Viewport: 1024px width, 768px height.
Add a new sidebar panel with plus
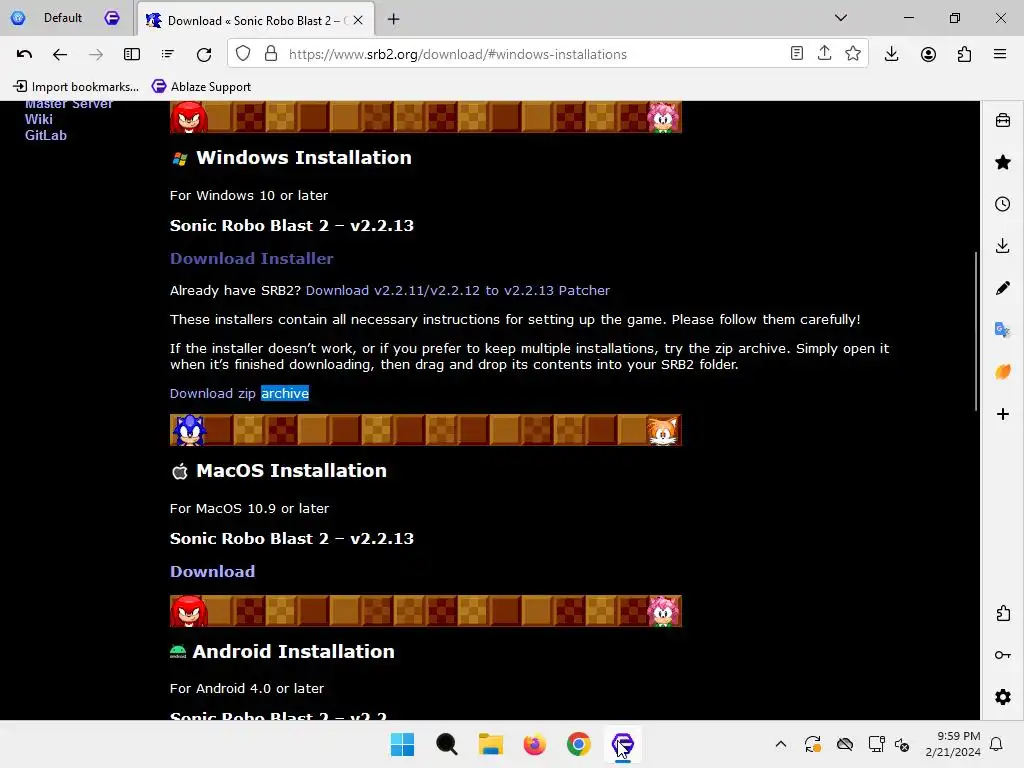[x=1002, y=414]
